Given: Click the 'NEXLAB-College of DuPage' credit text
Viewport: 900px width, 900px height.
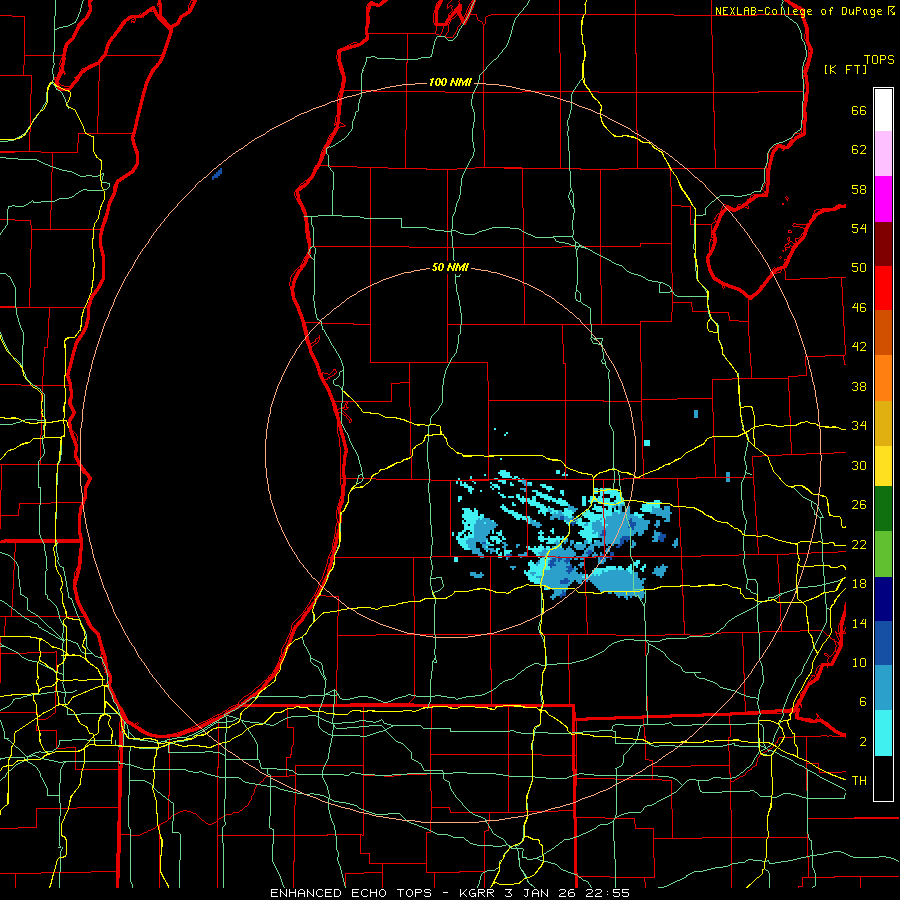Looking at the screenshot, I should click(798, 11).
